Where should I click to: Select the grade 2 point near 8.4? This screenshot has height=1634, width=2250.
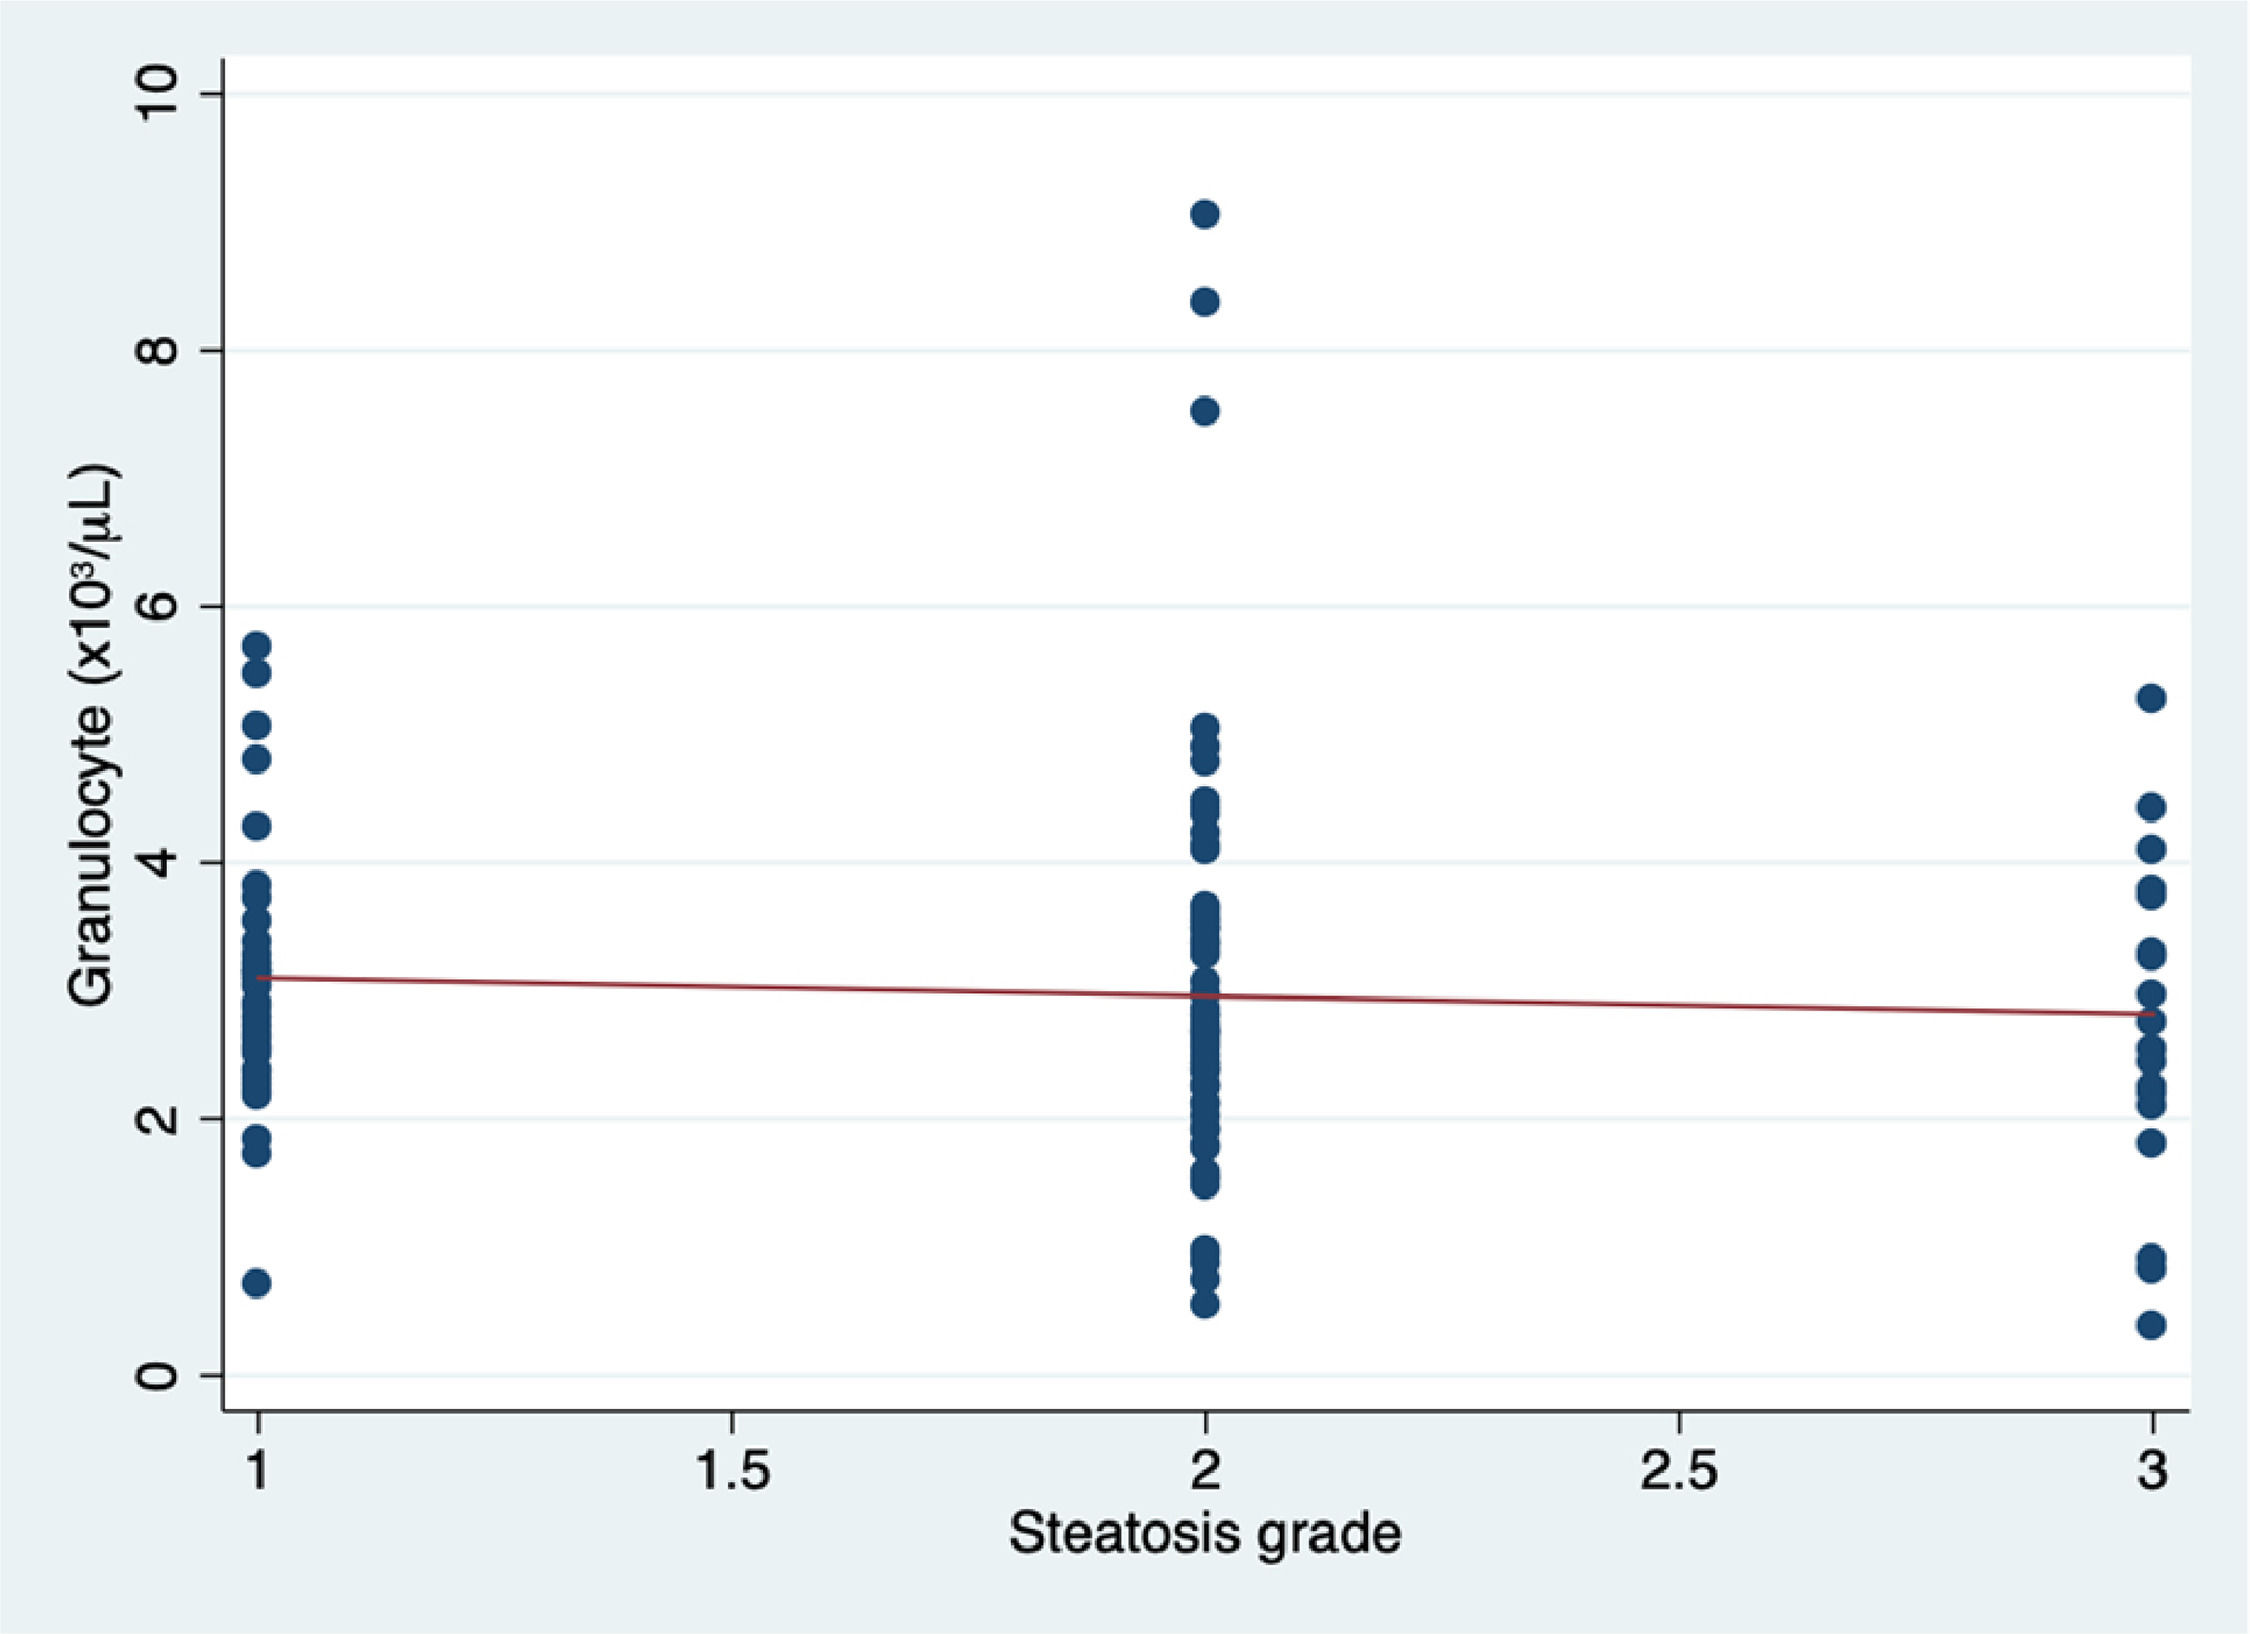tap(1205, 302)
